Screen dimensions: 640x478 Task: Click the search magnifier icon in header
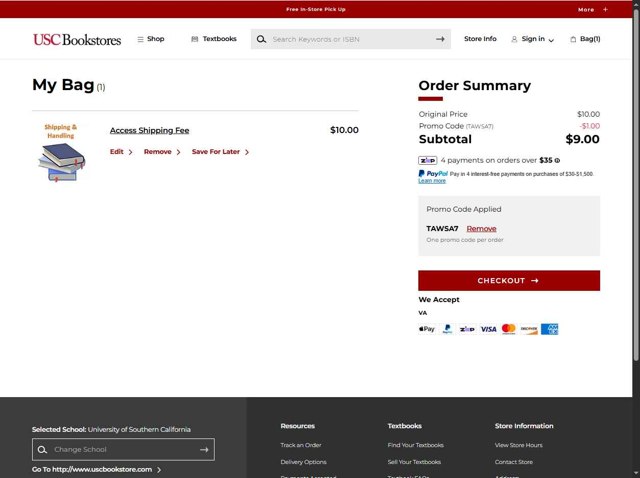coord(261,39)
